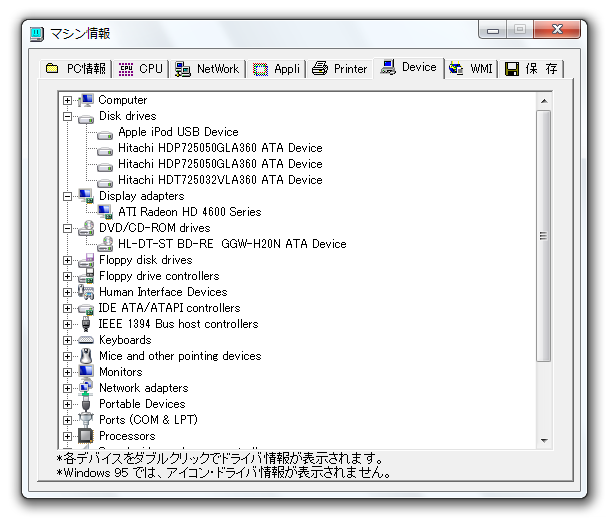Click the Ports (COM & LPT) icon
Screen dimensions: 610x522
[x=86, y=420]
